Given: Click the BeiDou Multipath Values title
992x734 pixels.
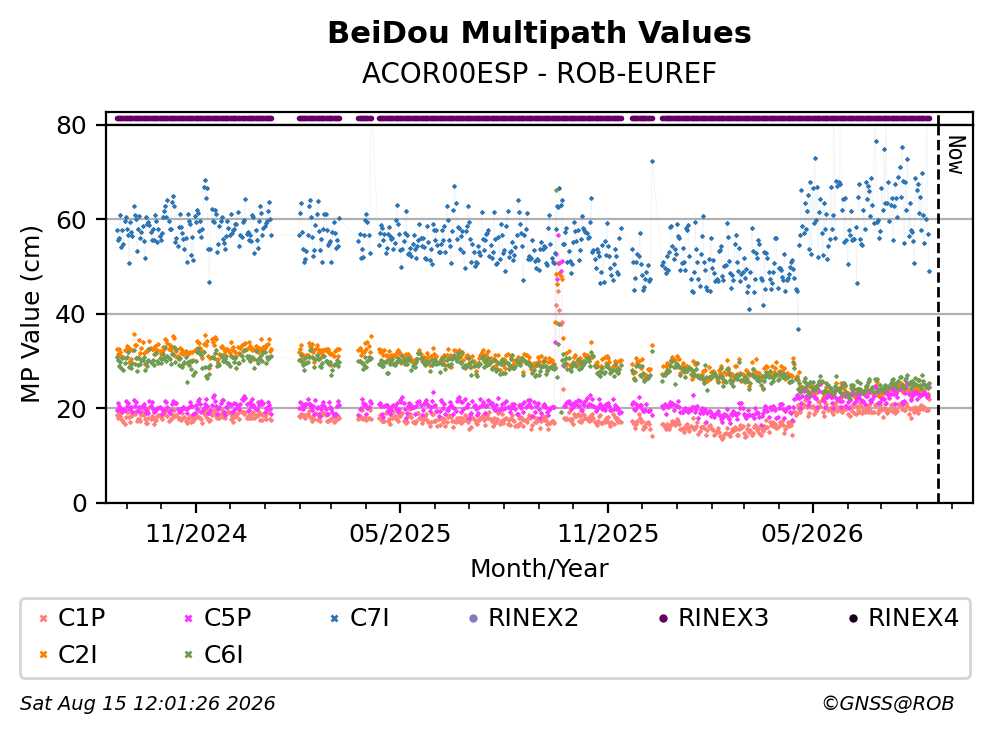Looking at the screenshot, I should [x=539, y=33].
